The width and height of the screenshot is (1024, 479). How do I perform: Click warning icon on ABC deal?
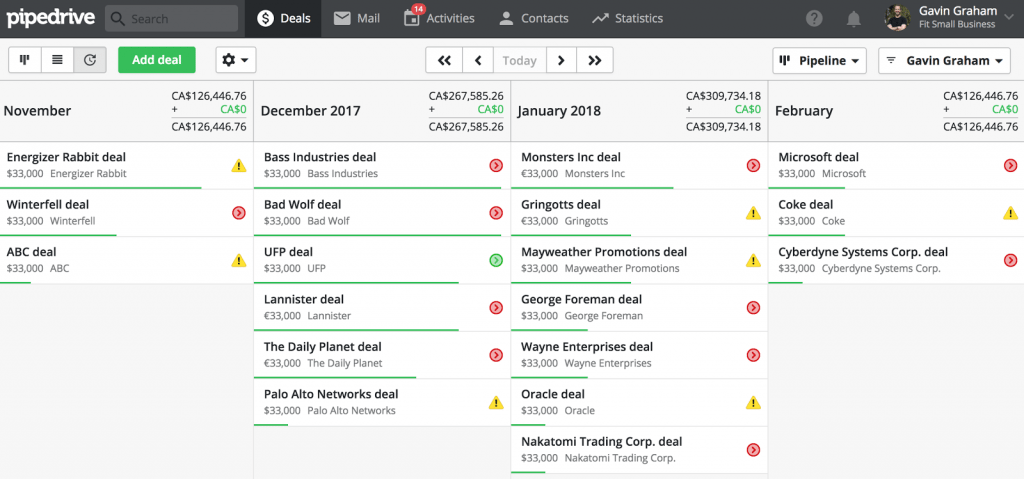click(239, 260)
